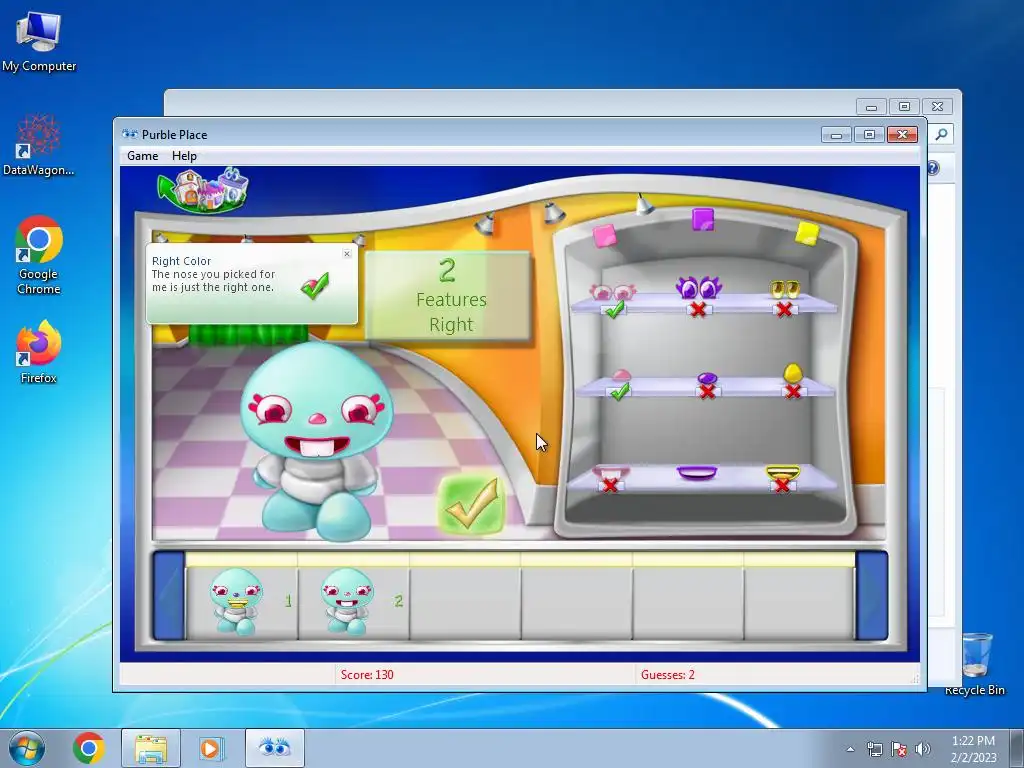Open the volume tray icon

click(x=923, y=749)
